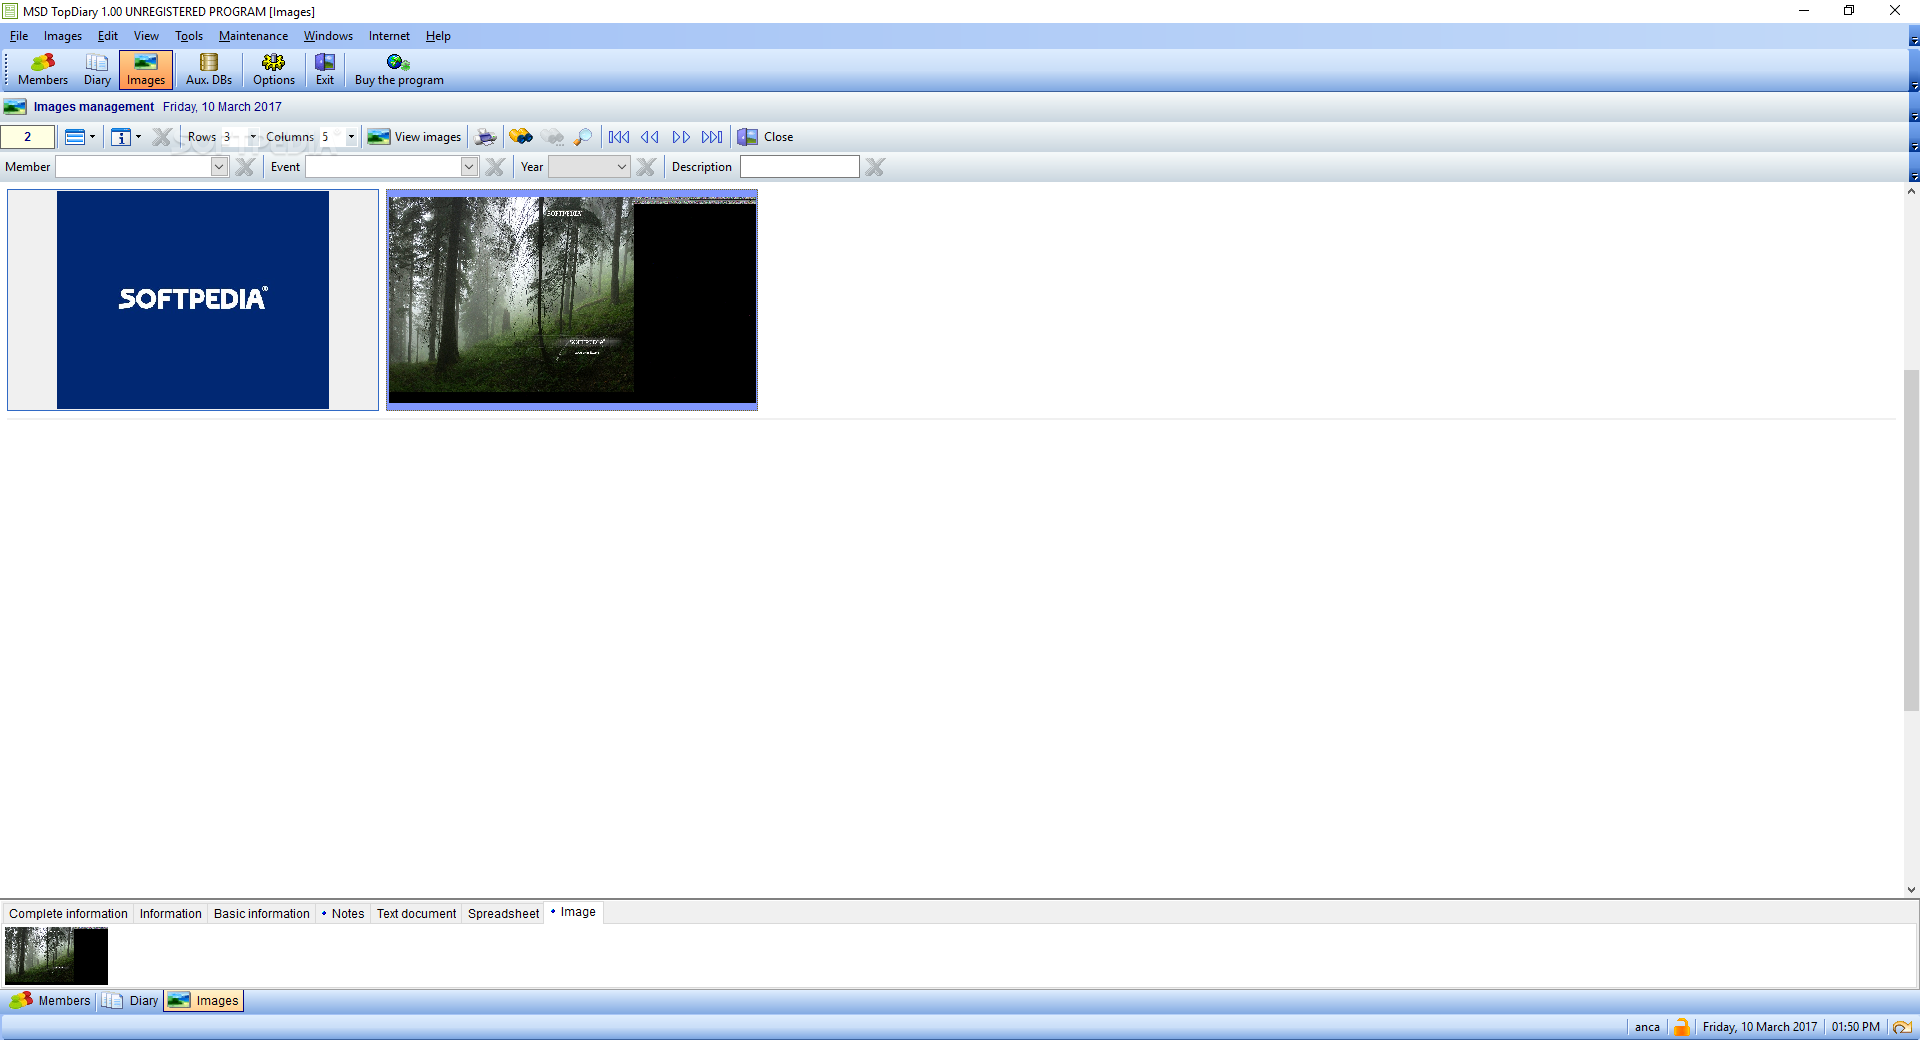Switch to the Notes tab
The image size is (1920, 1040).
point(343,914)
